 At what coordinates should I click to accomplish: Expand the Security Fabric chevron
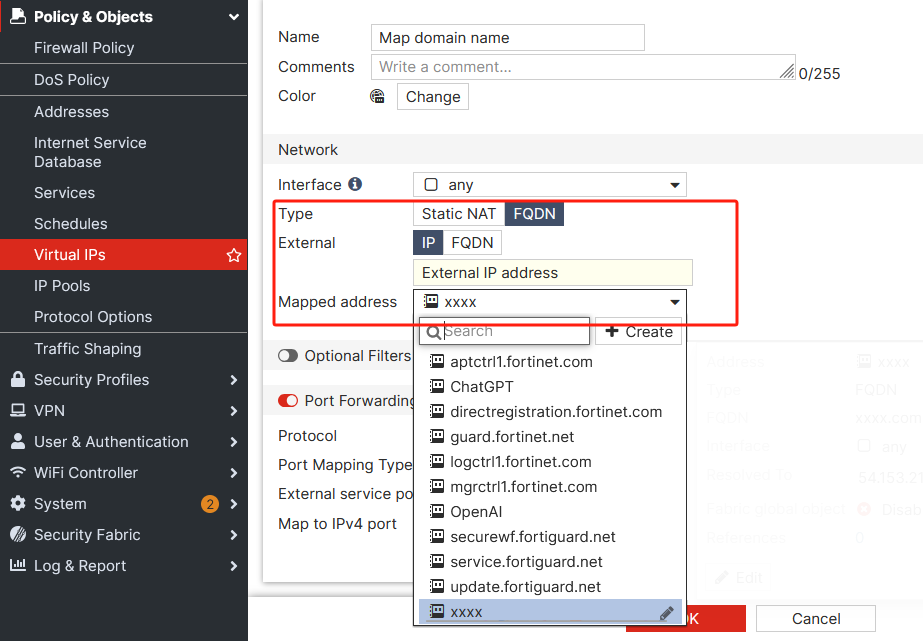[x=234, y=535]
